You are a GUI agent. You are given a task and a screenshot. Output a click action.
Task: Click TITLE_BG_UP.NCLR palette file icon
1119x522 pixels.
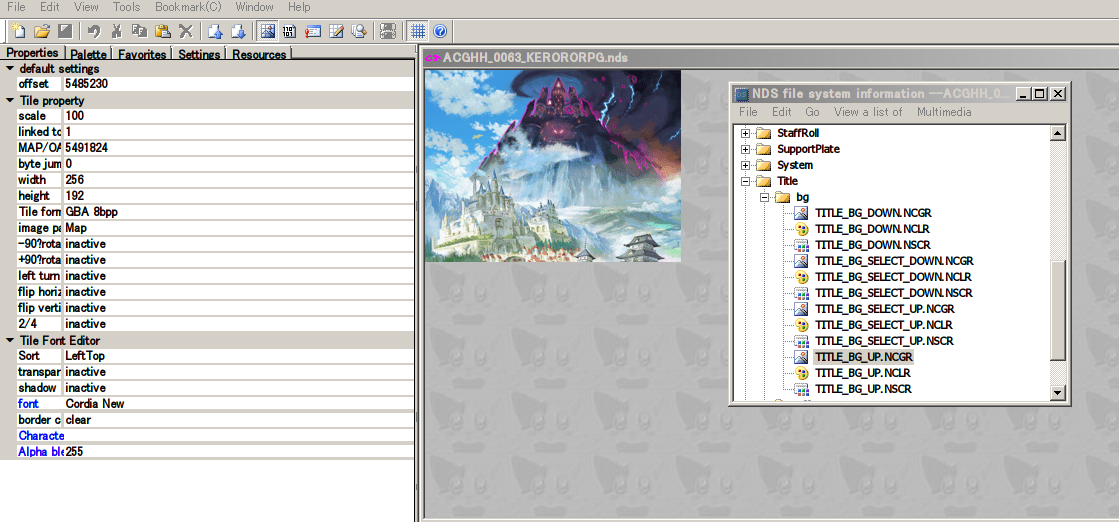(x=801, y=373)
